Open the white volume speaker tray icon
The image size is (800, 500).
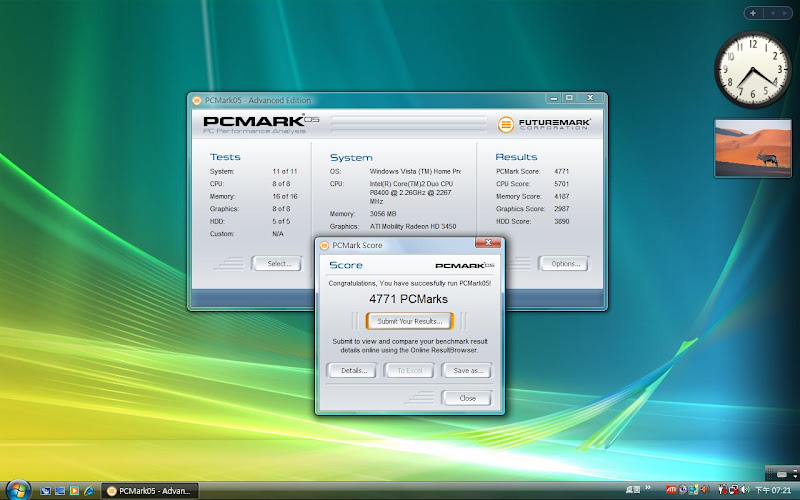(745, 490)
